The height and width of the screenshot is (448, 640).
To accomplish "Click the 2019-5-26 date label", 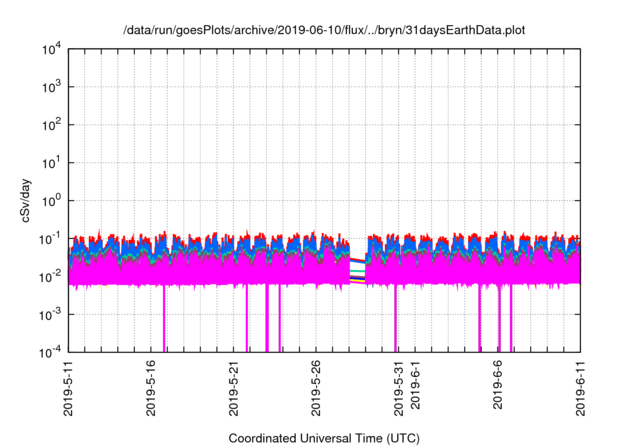I will (x=316, y=388).
